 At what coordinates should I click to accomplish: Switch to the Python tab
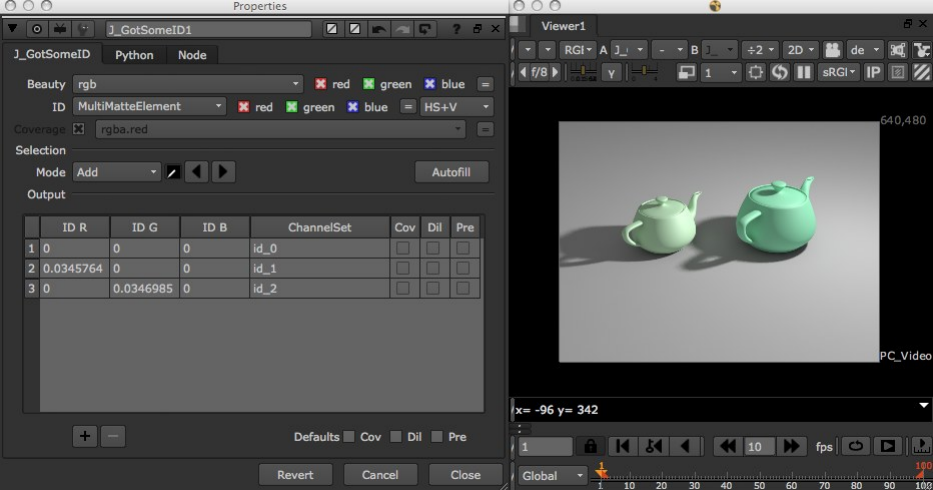pyautogui.click(x=134, y=55)
